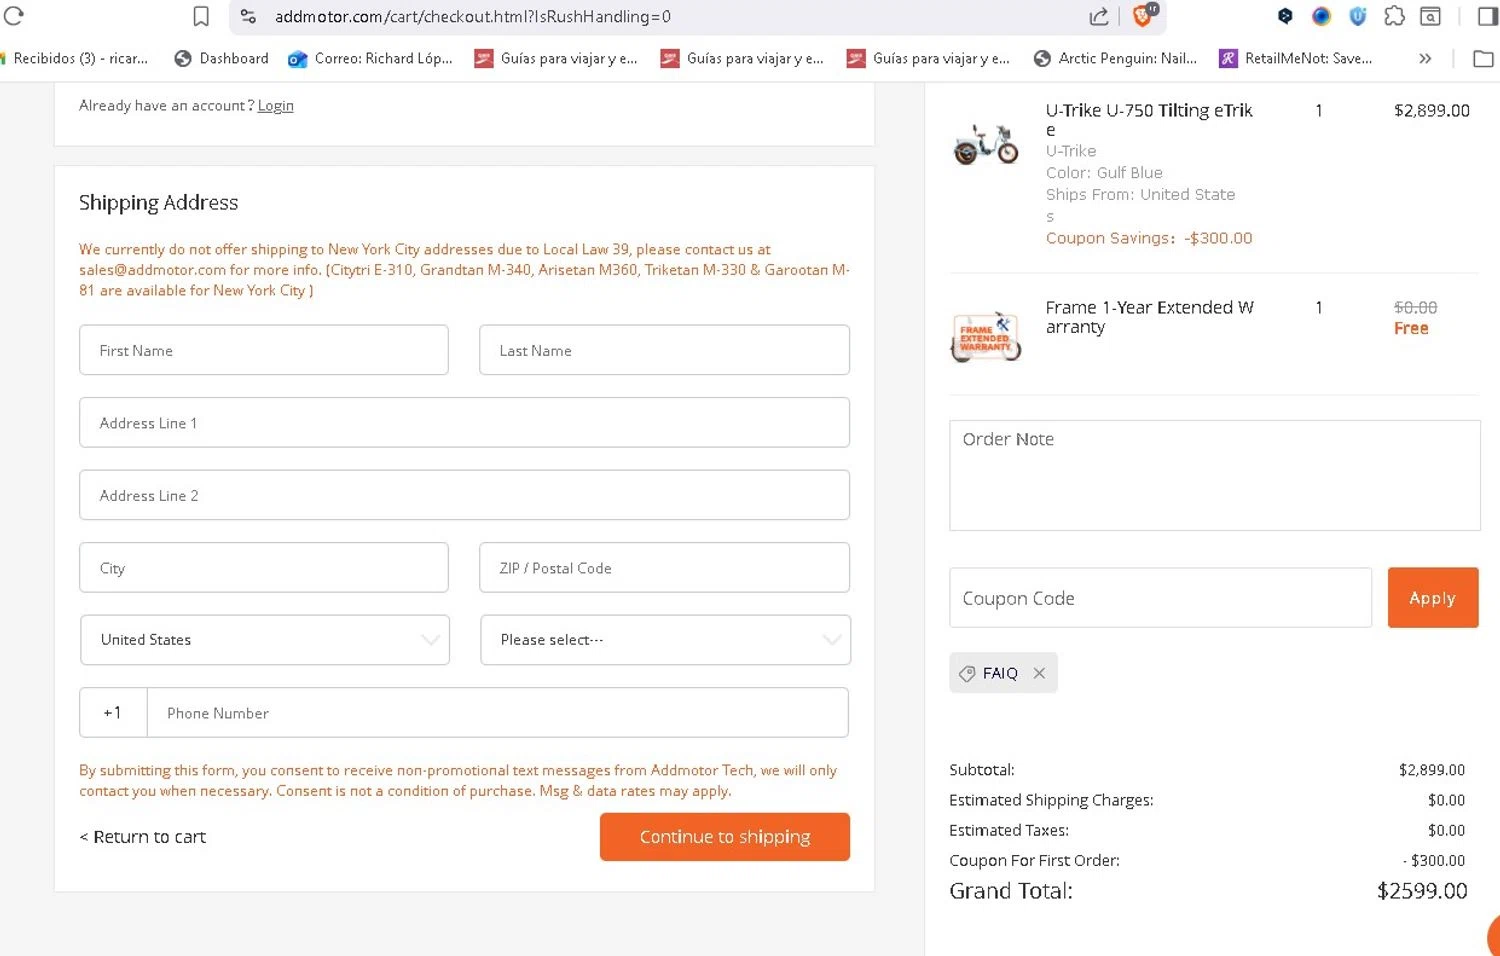Open Brave Shields lion icon
Screen dimensions: 1500x956
coord(1143,15)
